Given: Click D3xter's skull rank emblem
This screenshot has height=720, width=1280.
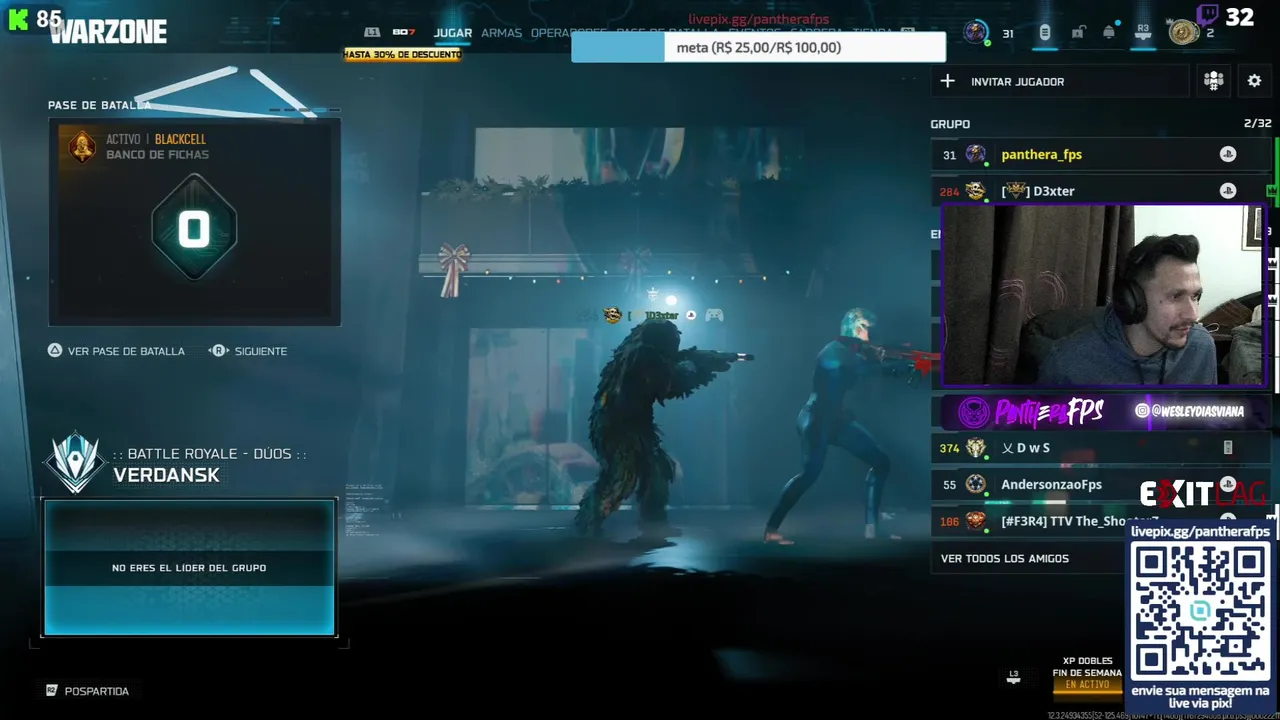Looking at the screenshot, I should pyautogui.click(x=976, y=191).
